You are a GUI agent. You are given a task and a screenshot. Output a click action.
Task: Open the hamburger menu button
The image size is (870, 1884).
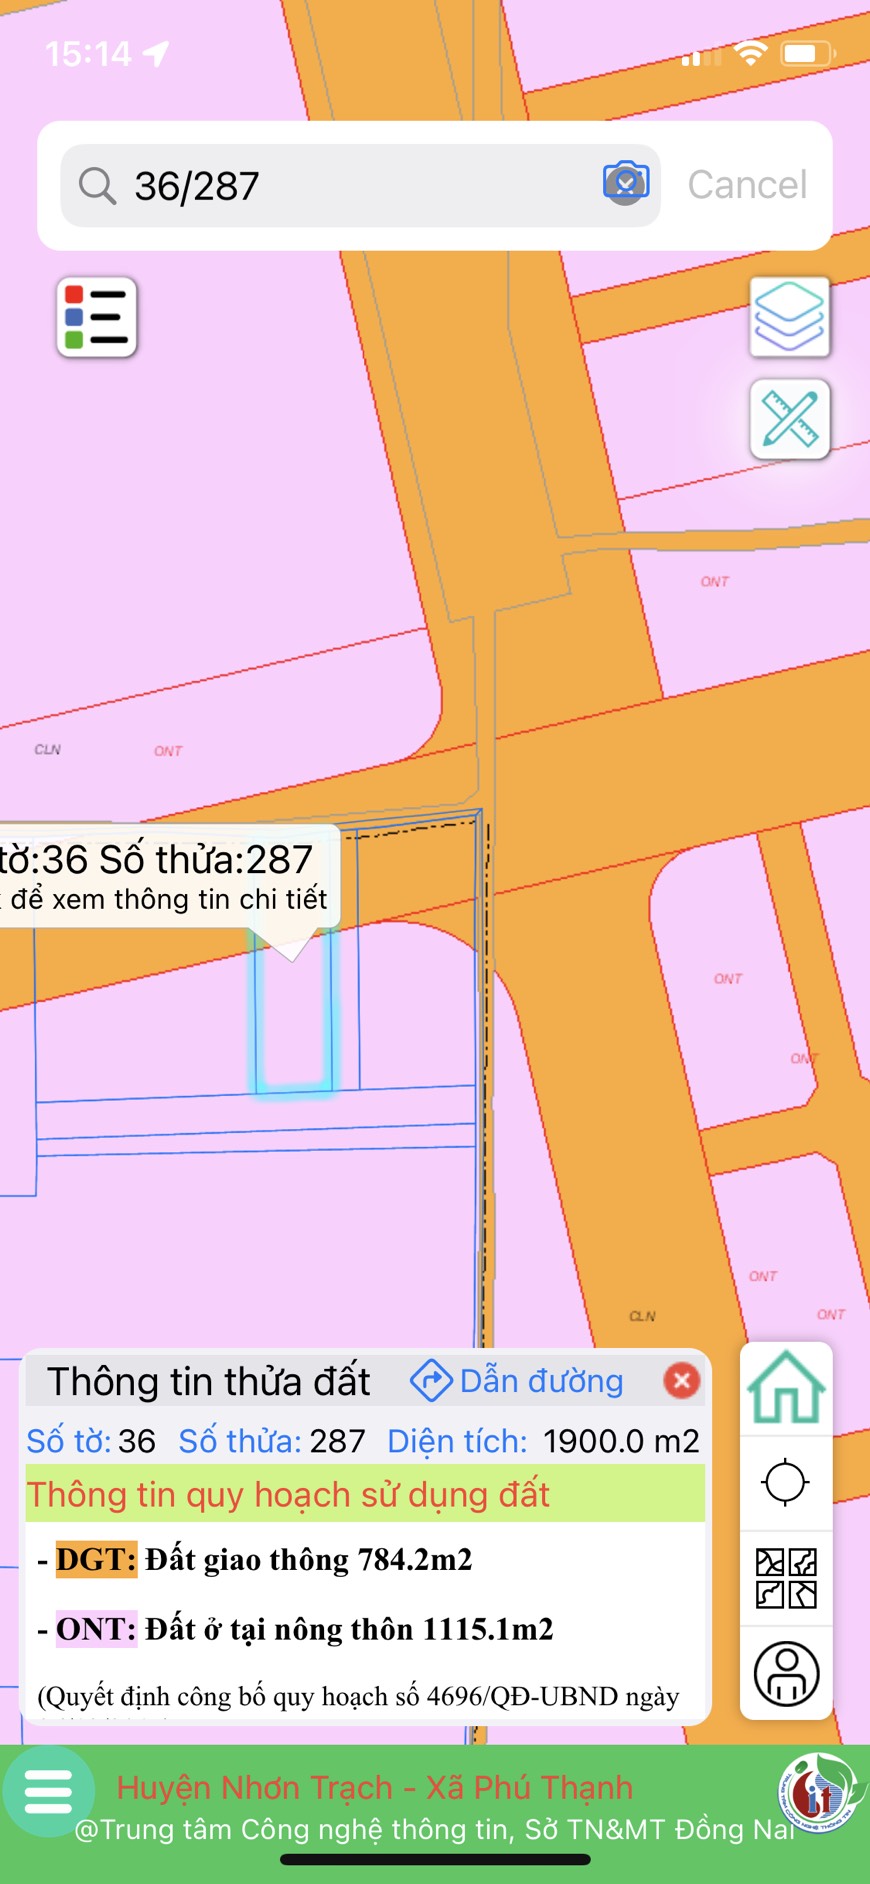pyautogui.click(x=48, y=1791)
